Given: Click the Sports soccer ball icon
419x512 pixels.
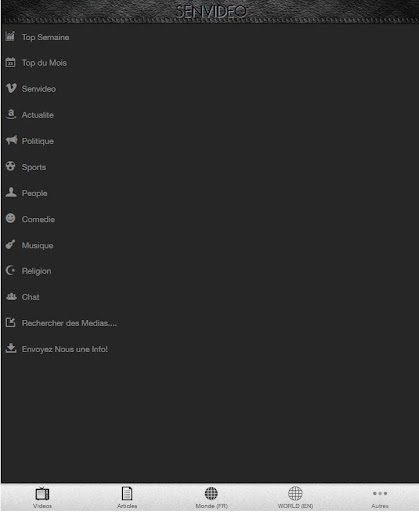Looking at the screenshot, I should click(10, 166).
